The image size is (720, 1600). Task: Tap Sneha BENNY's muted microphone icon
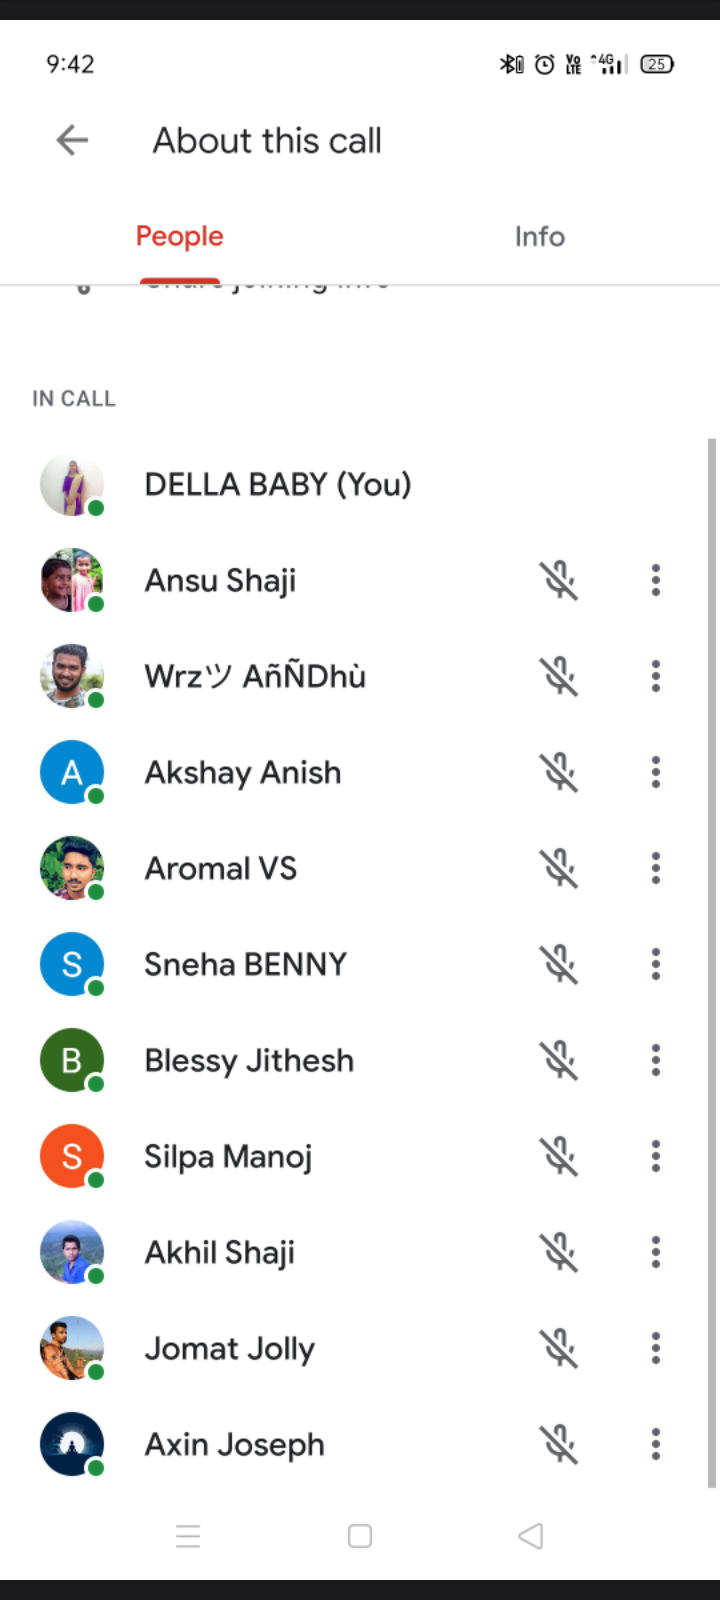pyautogui.click(x=560, y=964)
